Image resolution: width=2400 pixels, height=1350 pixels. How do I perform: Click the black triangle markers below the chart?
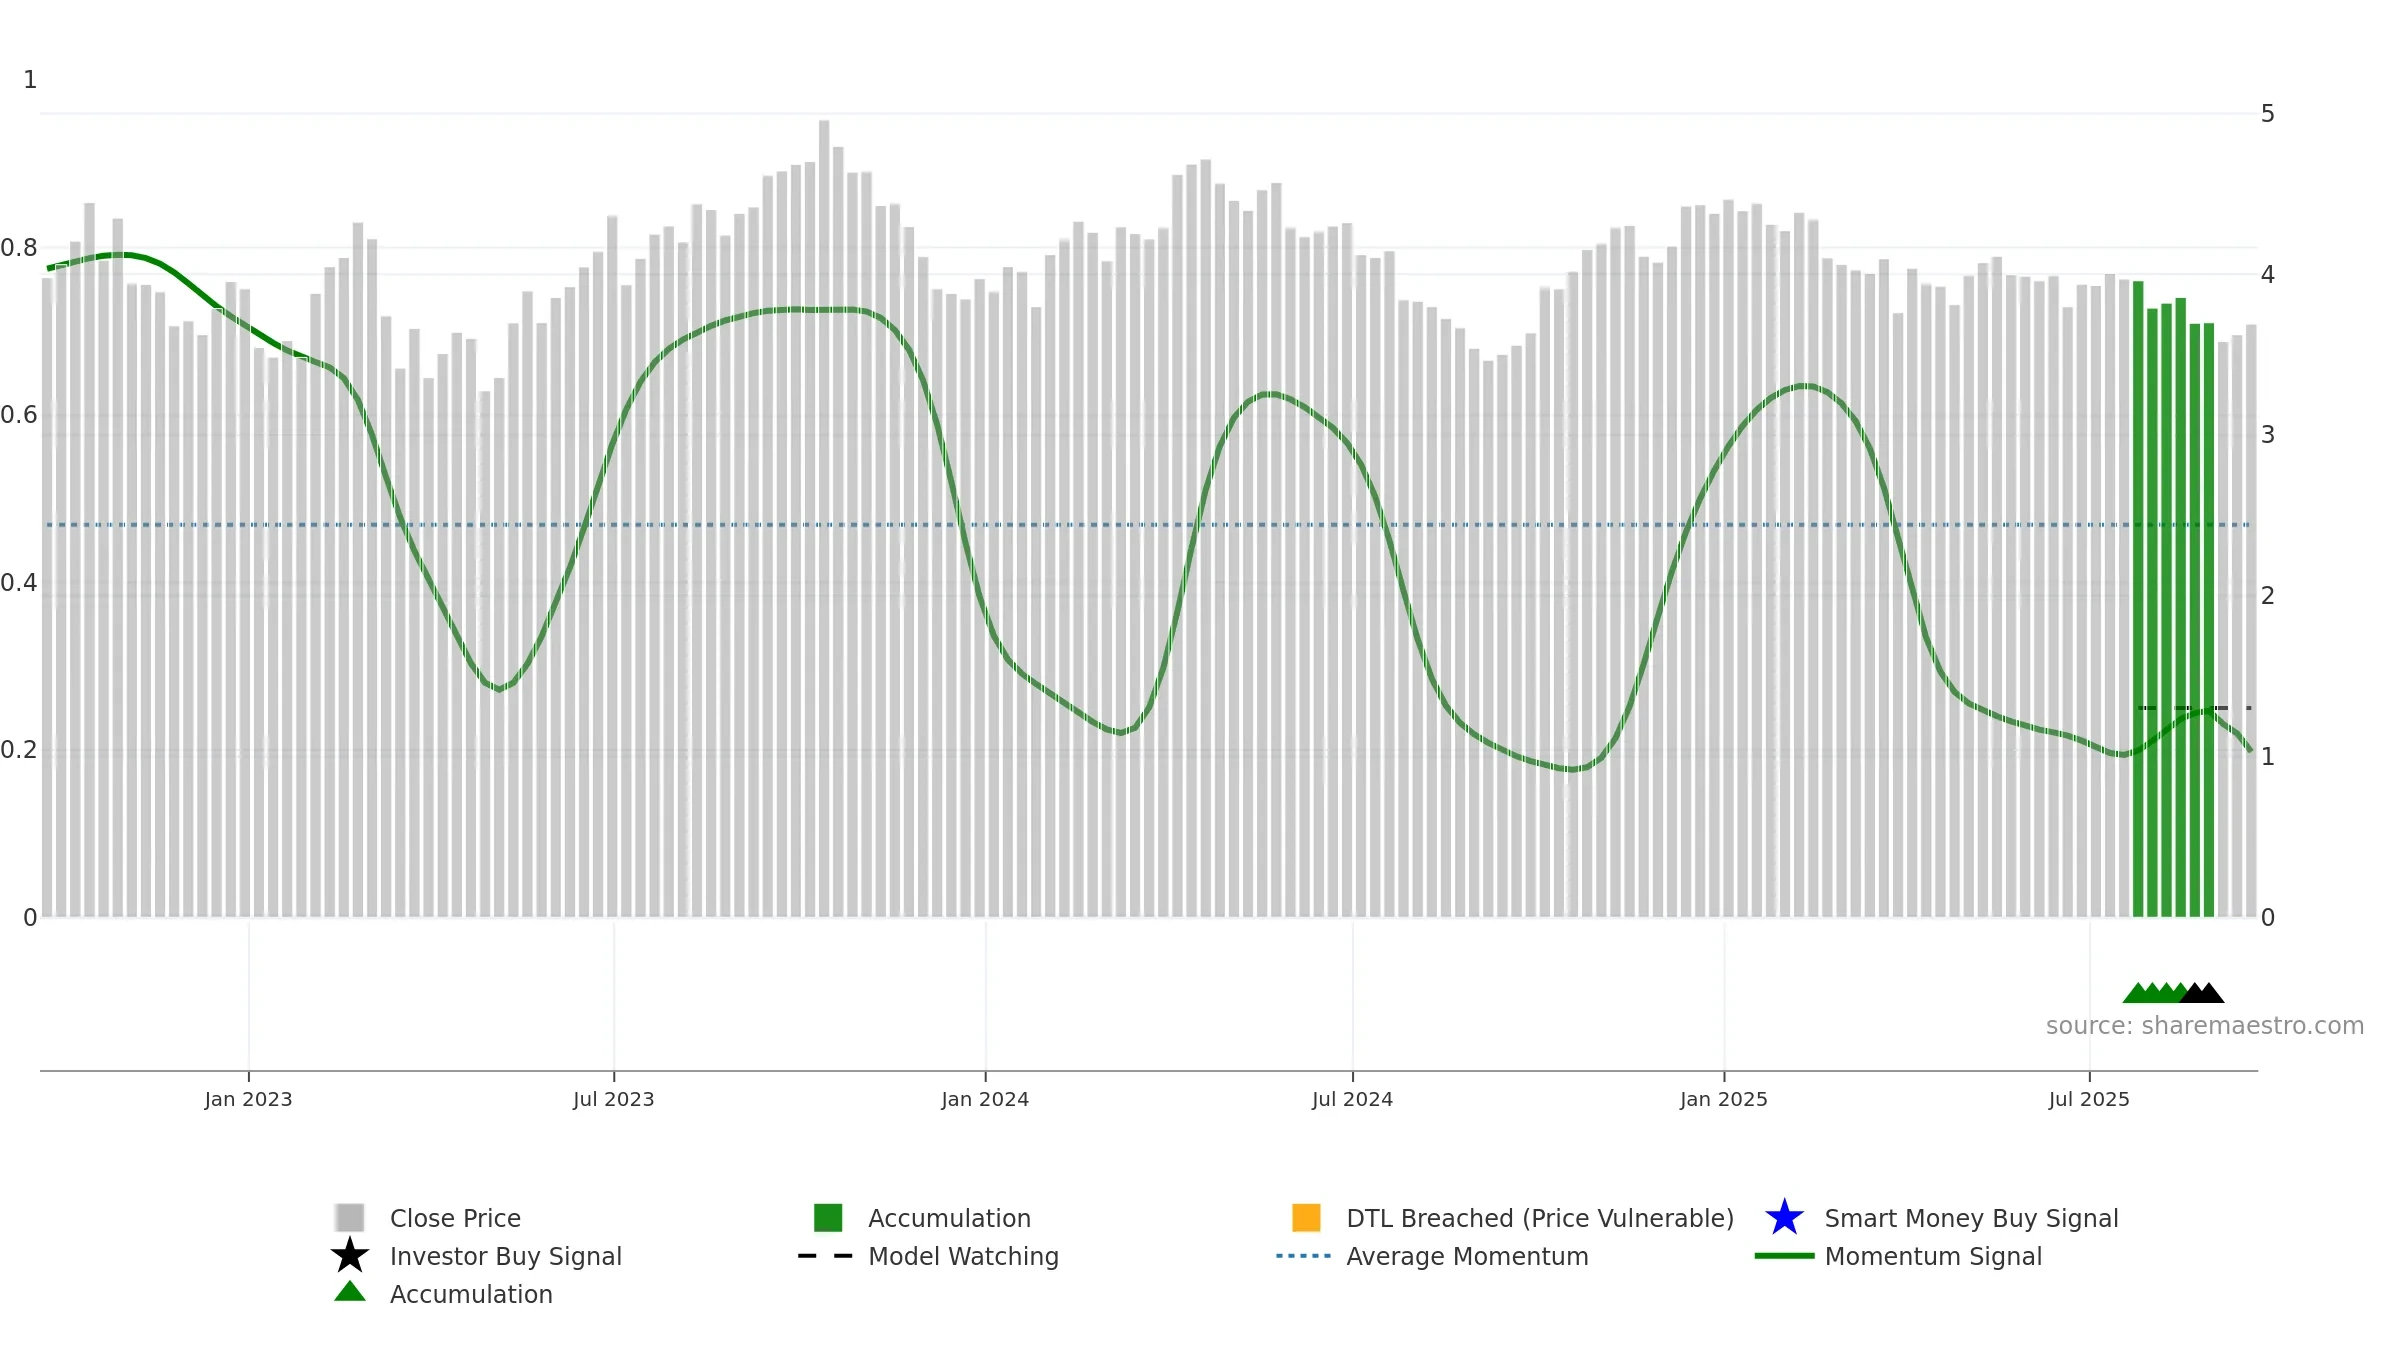pos(2201,993)
